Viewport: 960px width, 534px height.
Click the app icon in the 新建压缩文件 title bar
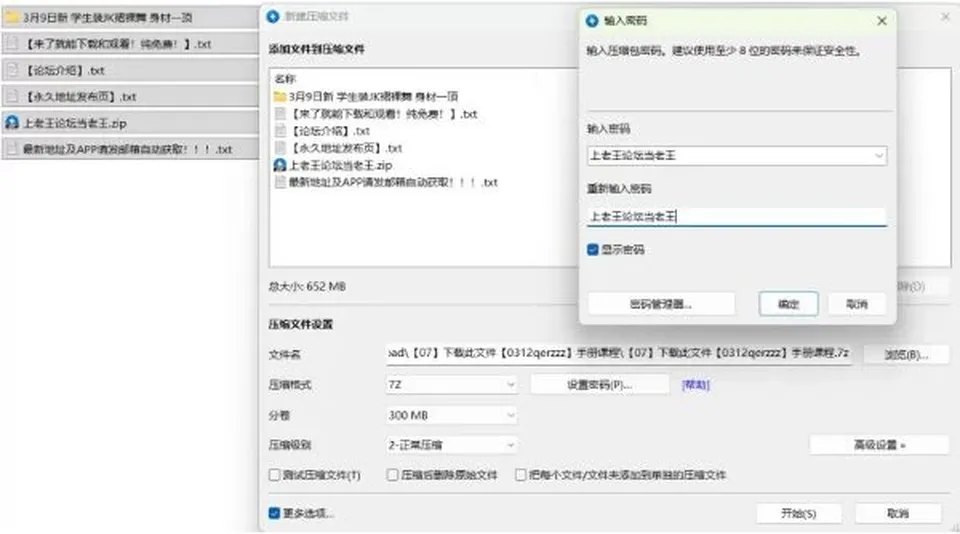[x=273, y=17]
